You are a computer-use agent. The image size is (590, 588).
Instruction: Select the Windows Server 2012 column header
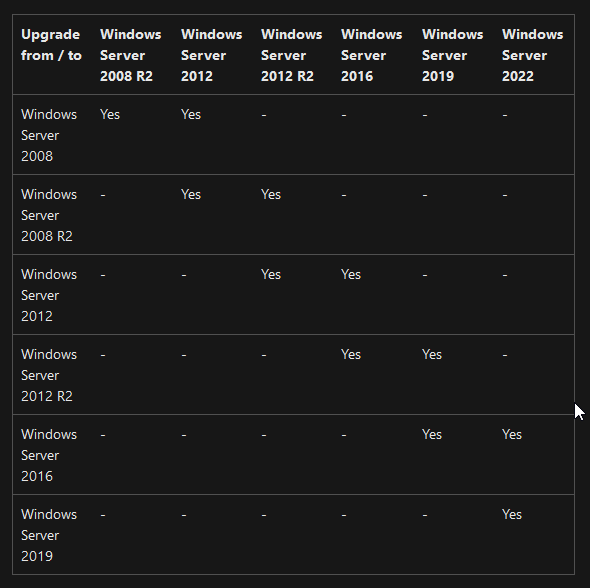point(211,55)
